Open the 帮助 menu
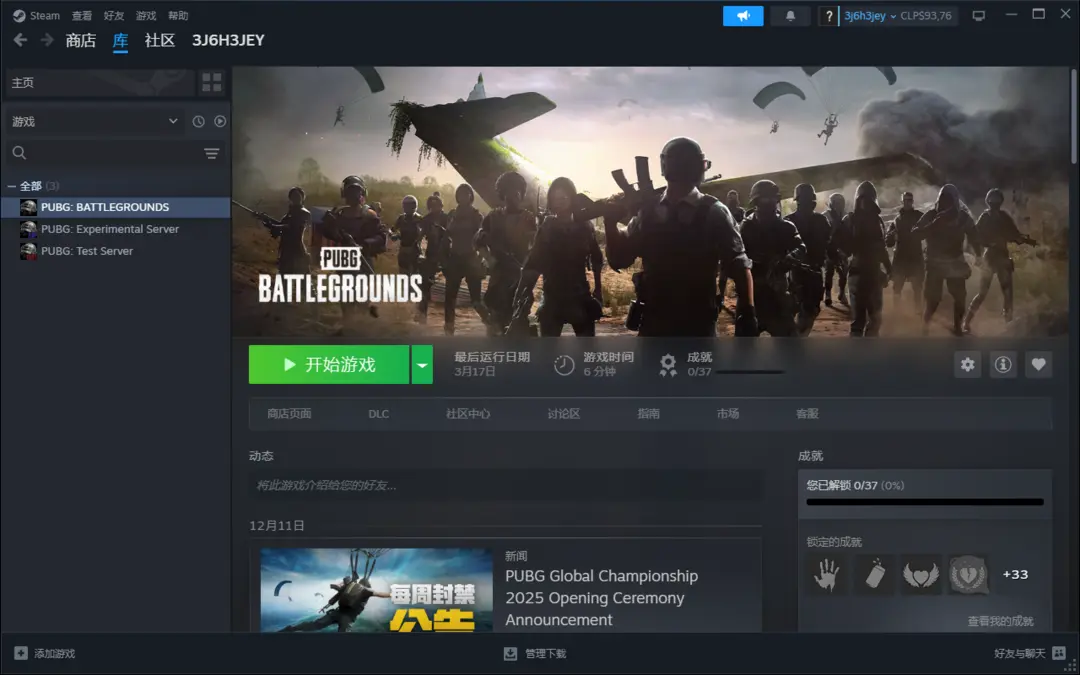Viewport: 1080px width, 675px height. pos(178,15)
